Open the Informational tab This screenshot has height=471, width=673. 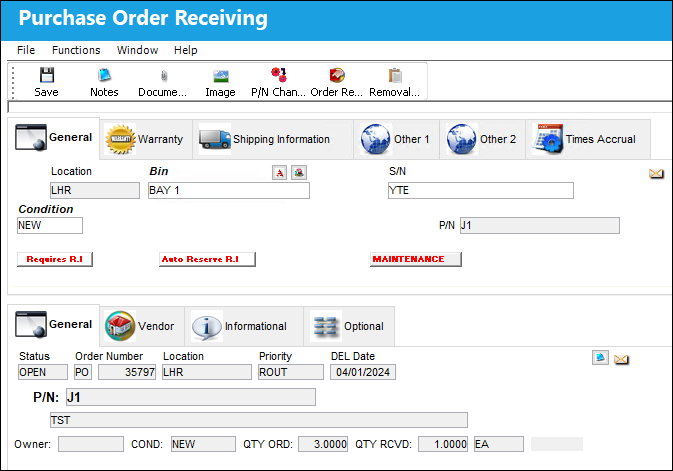coord(244,326)
